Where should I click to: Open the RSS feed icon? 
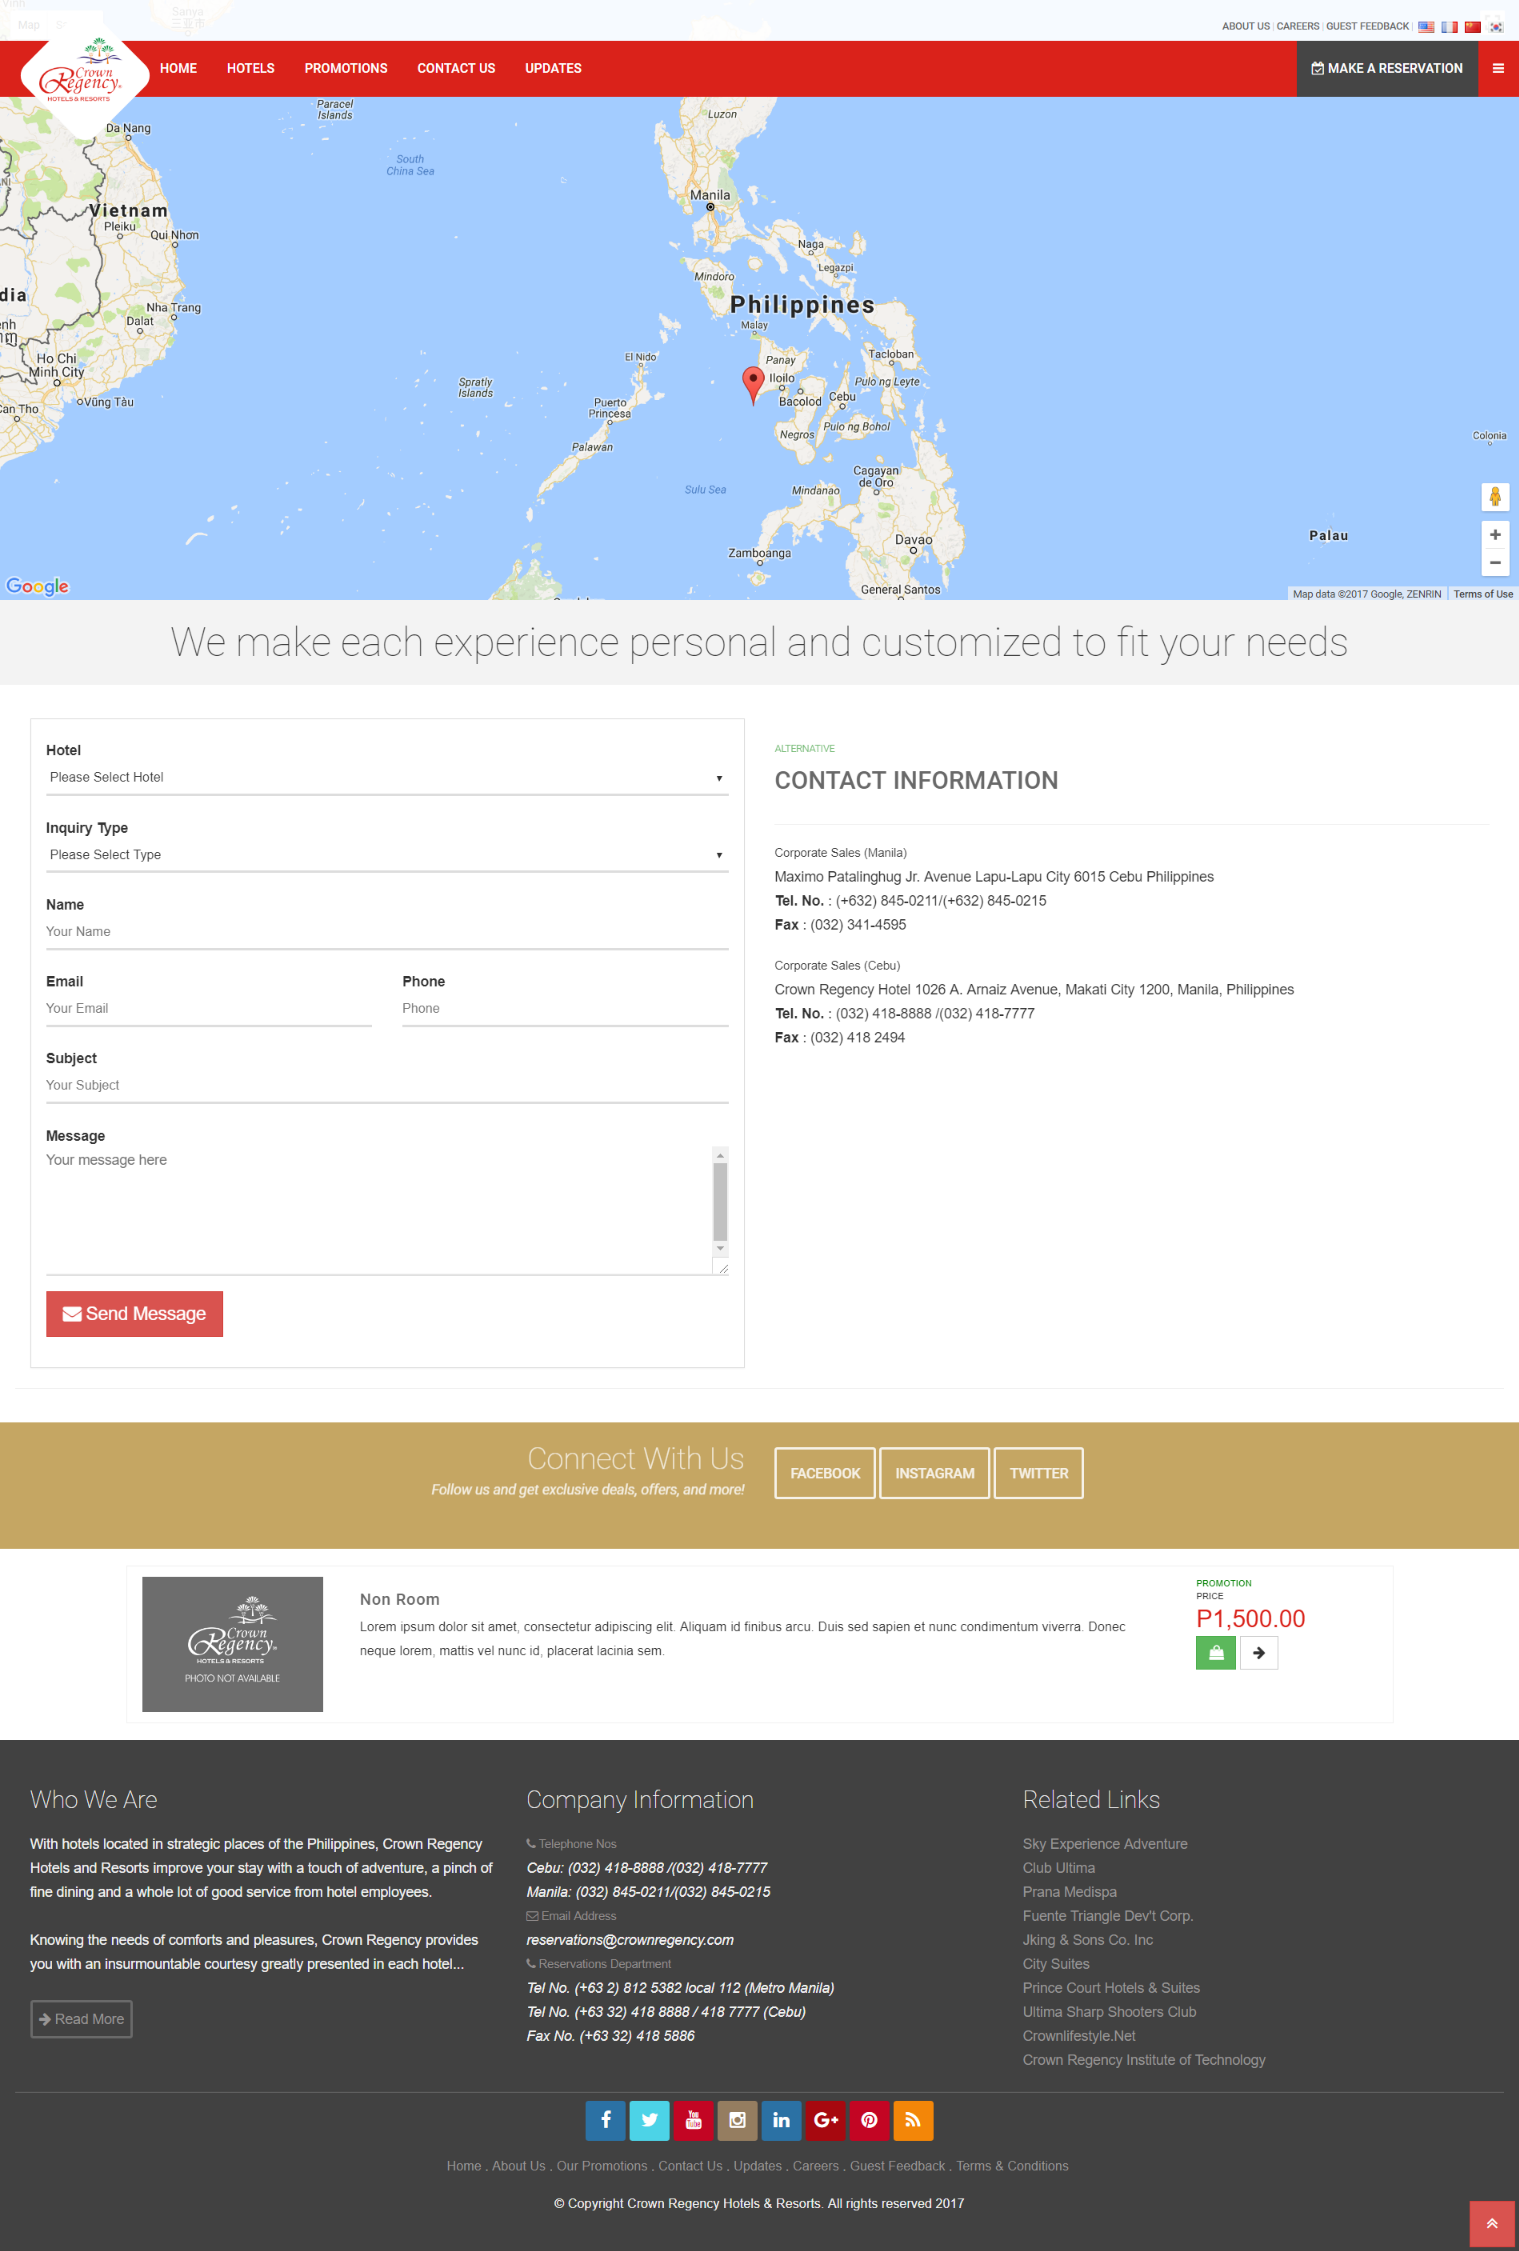pos(913,2120)
